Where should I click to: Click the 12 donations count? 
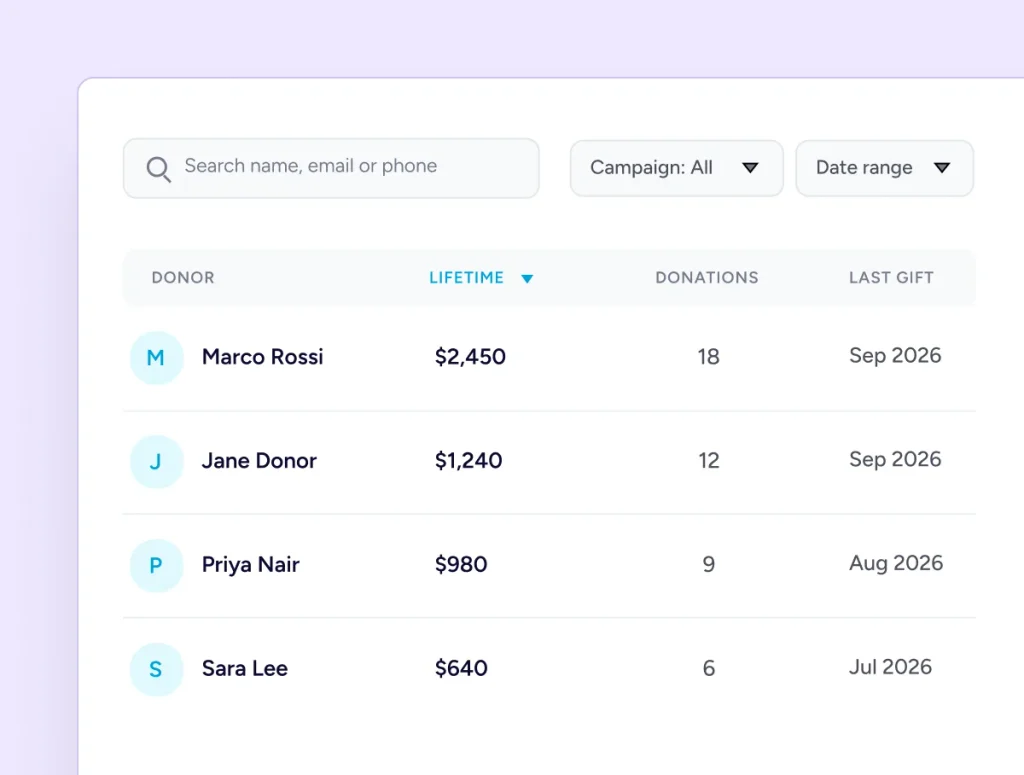(x=709, y=460)
